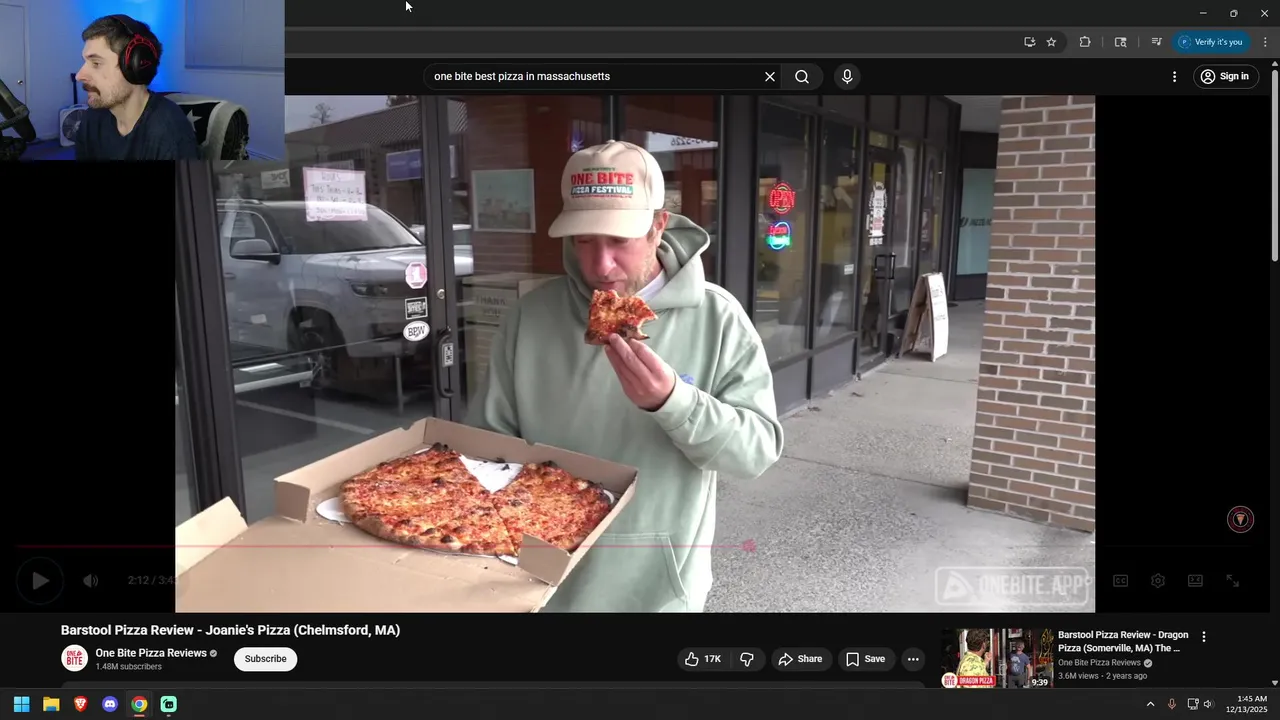Click the YouTube search magnifier button

click(x=802, y=77)
